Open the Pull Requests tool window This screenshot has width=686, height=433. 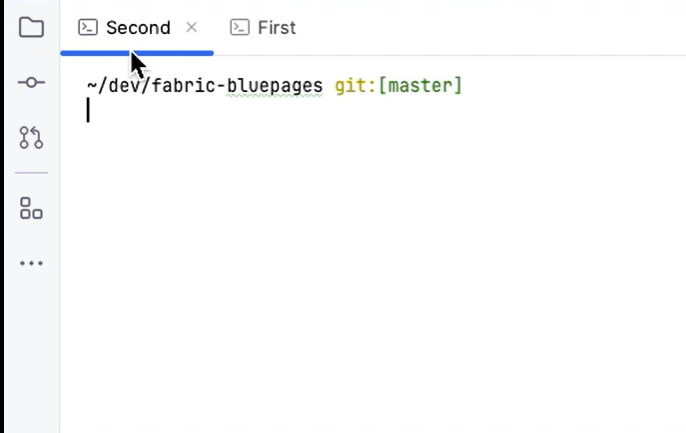pos(31,137)
